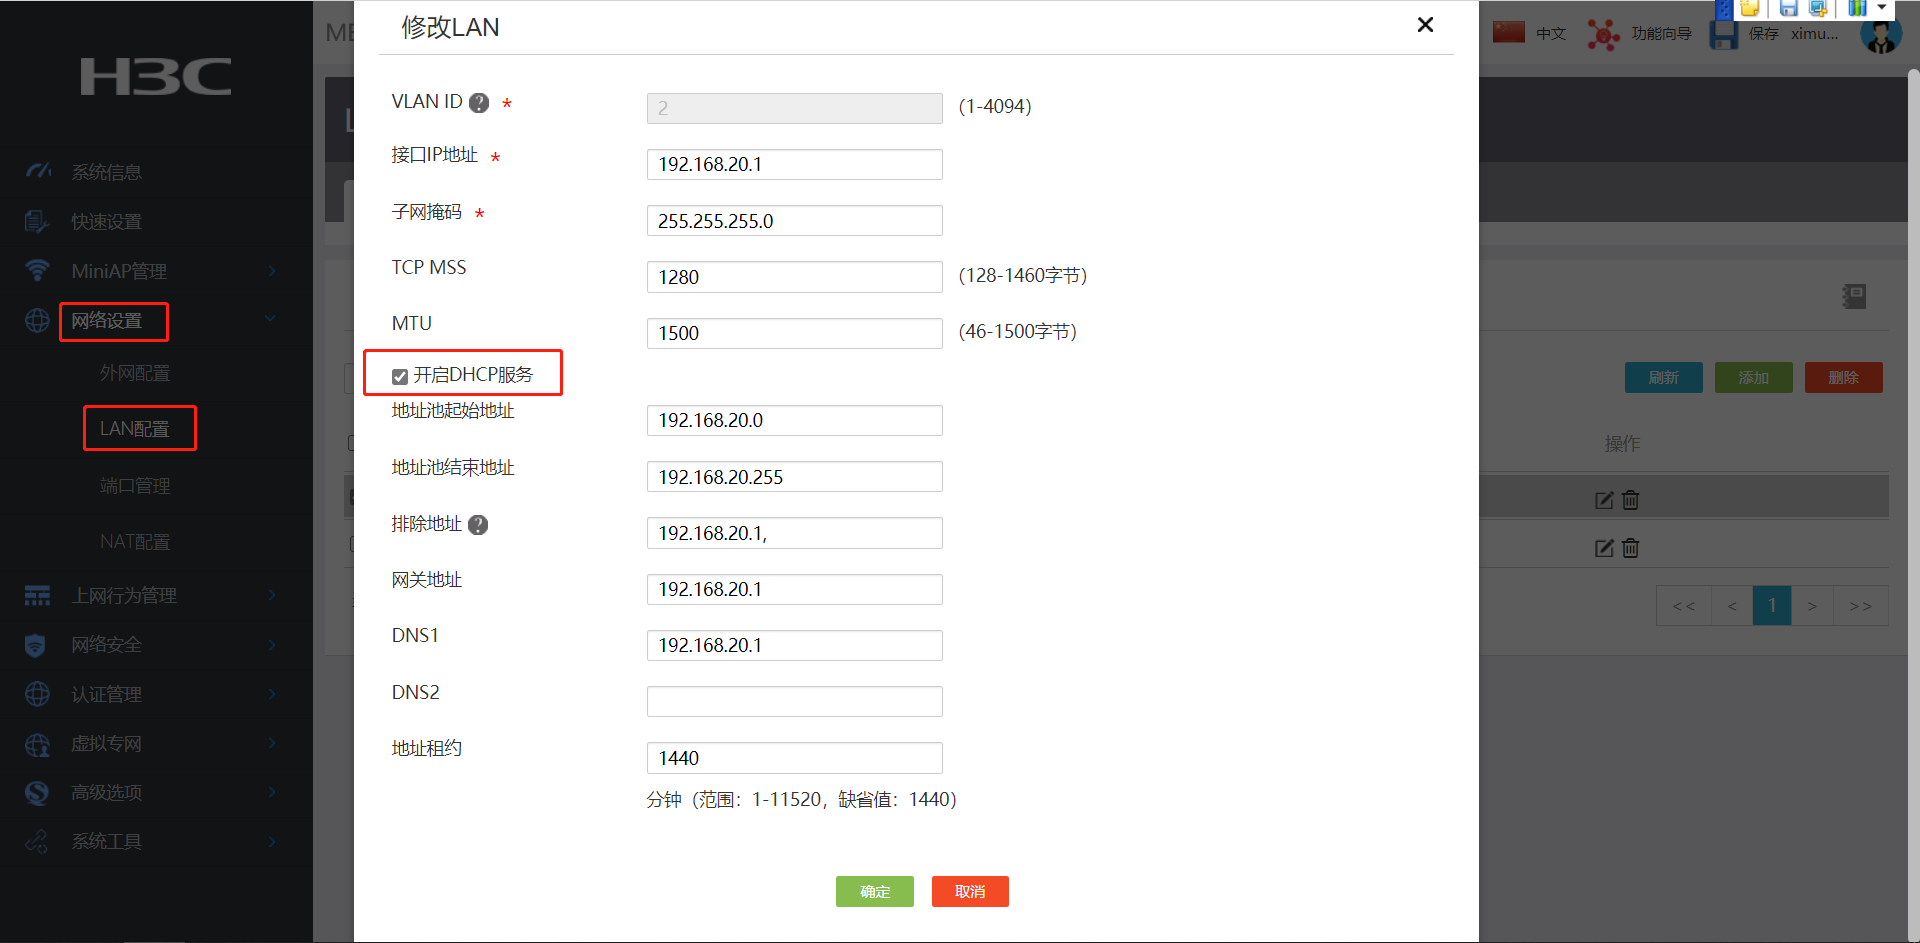
Task: Click the 接口IP地址 input field
Action: tap(795, 165)
